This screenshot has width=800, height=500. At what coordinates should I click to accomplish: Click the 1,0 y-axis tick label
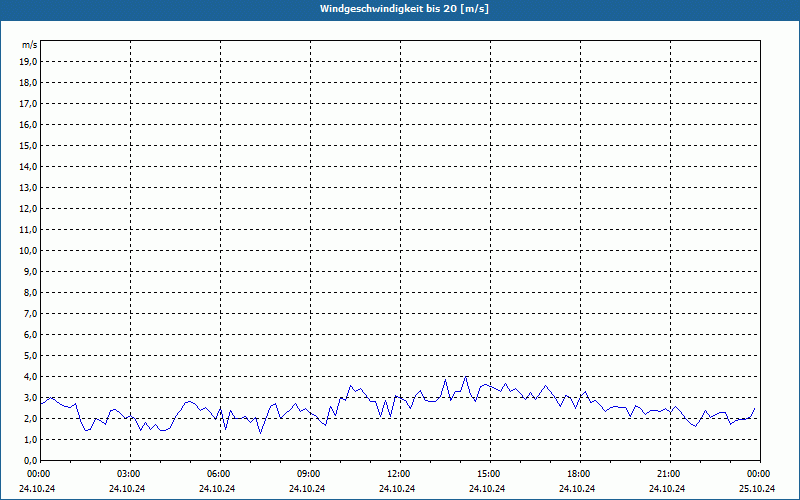pos(31,439)
